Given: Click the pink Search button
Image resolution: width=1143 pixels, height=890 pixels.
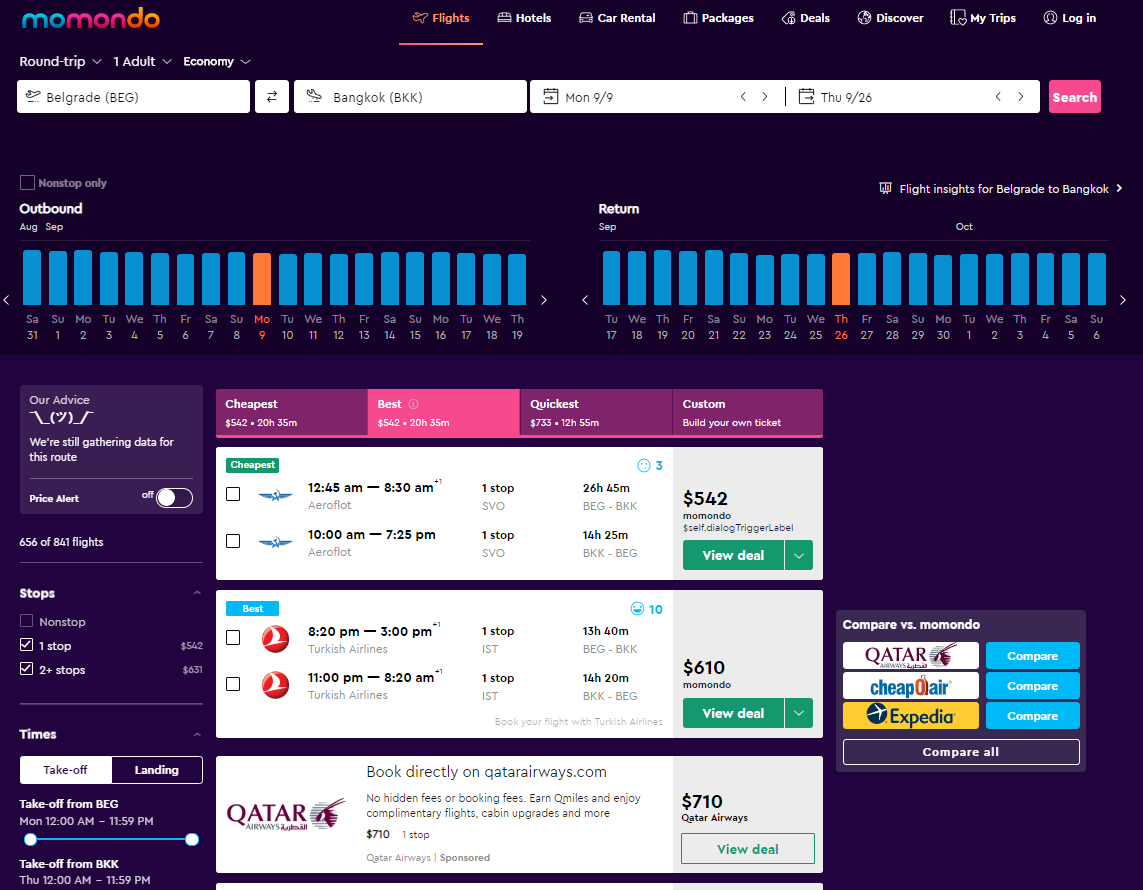Looking at the screenshot, I should tap(1074, 97).
